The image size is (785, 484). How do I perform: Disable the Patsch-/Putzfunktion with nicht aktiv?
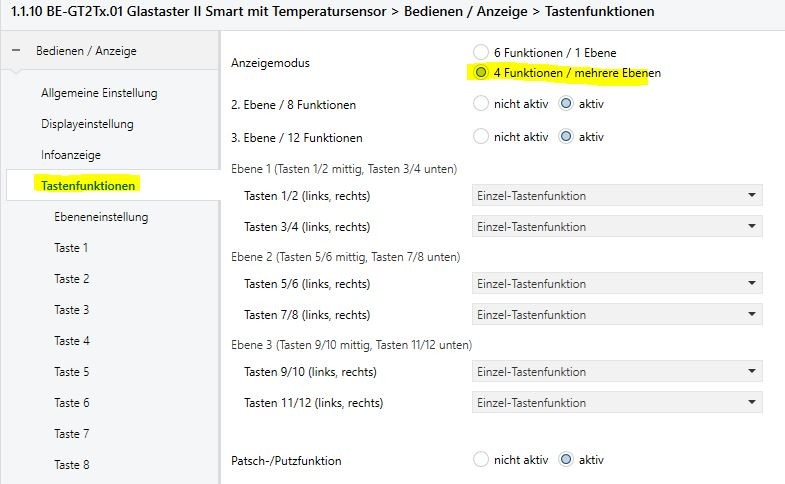(481, 460)
